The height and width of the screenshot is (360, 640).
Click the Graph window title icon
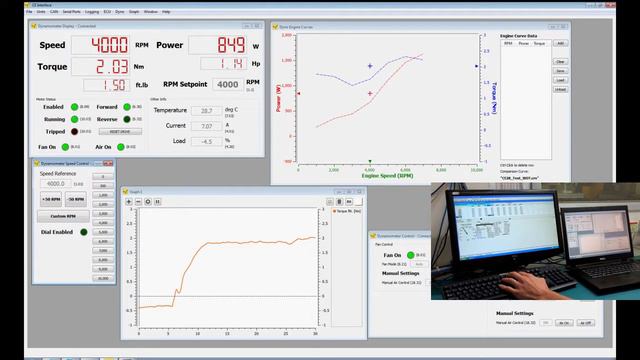coord(125,191)
